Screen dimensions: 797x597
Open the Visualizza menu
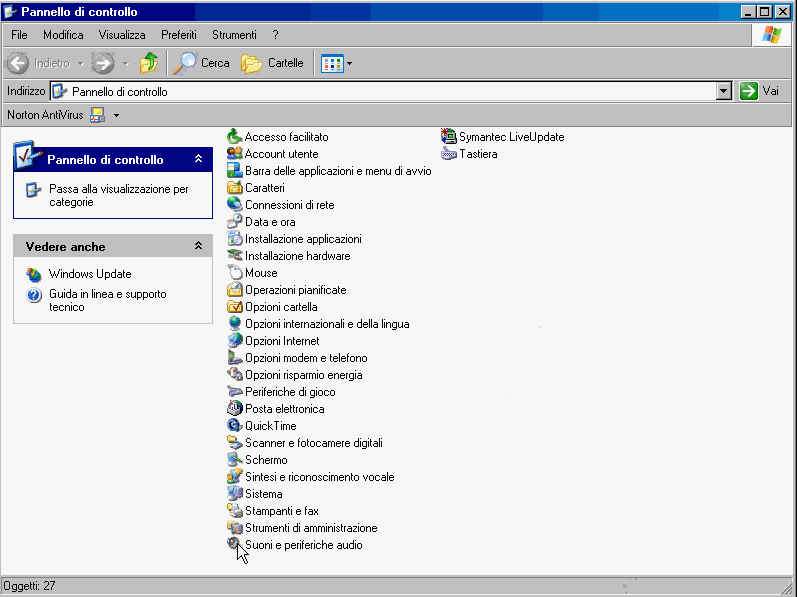[122, 35]
